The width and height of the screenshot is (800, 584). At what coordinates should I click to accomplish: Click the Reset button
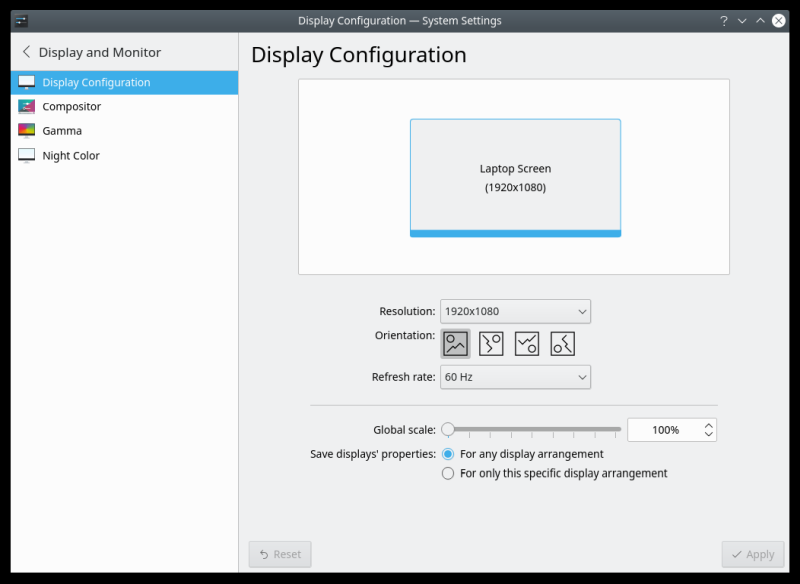pyautogui.click(x=280, y=554)
